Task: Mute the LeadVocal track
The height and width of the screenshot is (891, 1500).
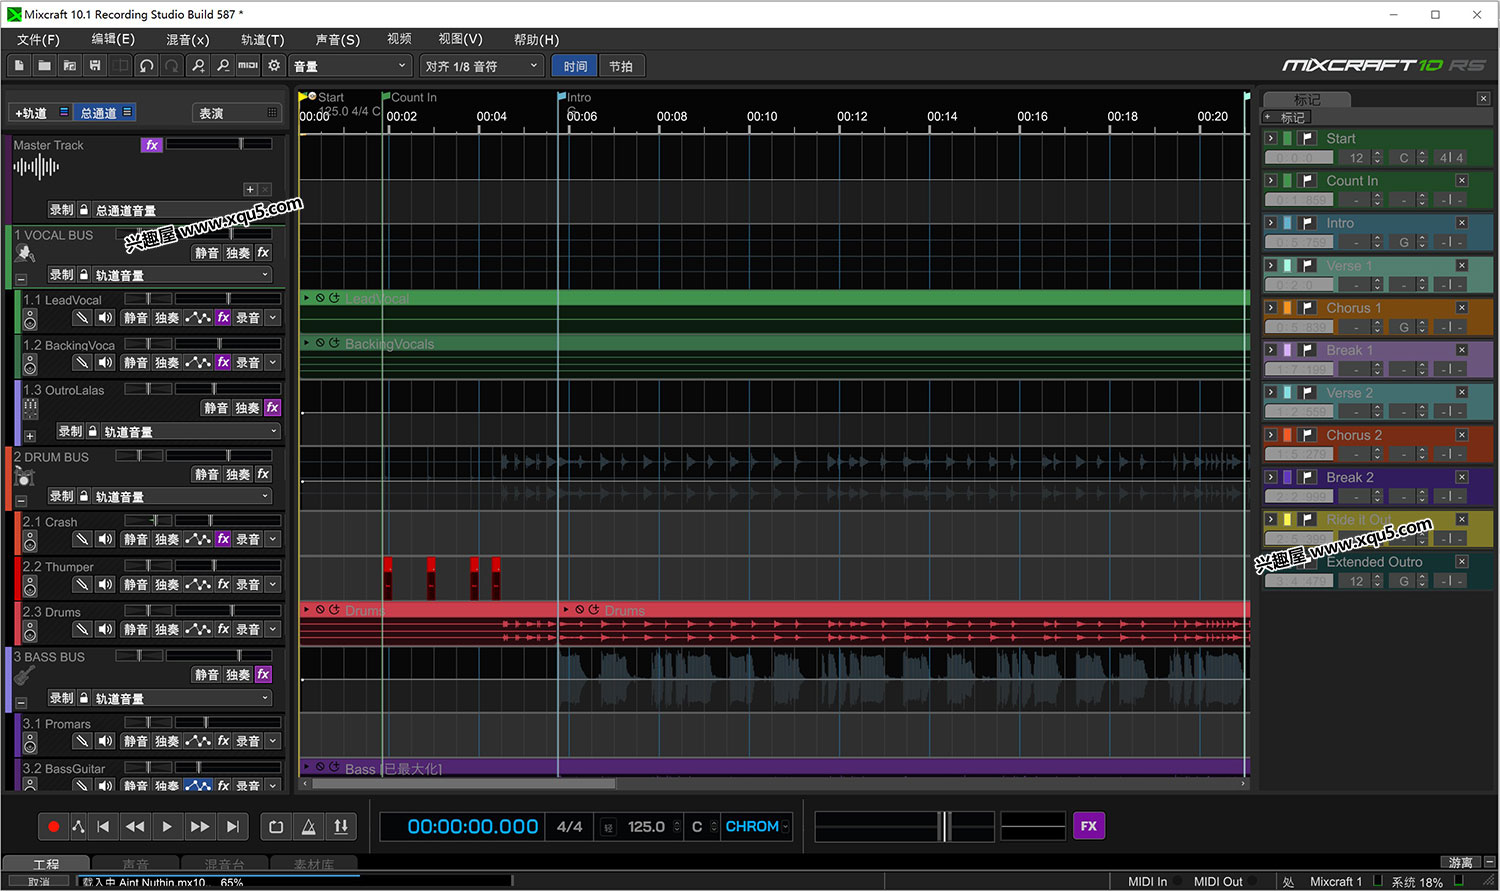Action: click(x=136, y=318)
